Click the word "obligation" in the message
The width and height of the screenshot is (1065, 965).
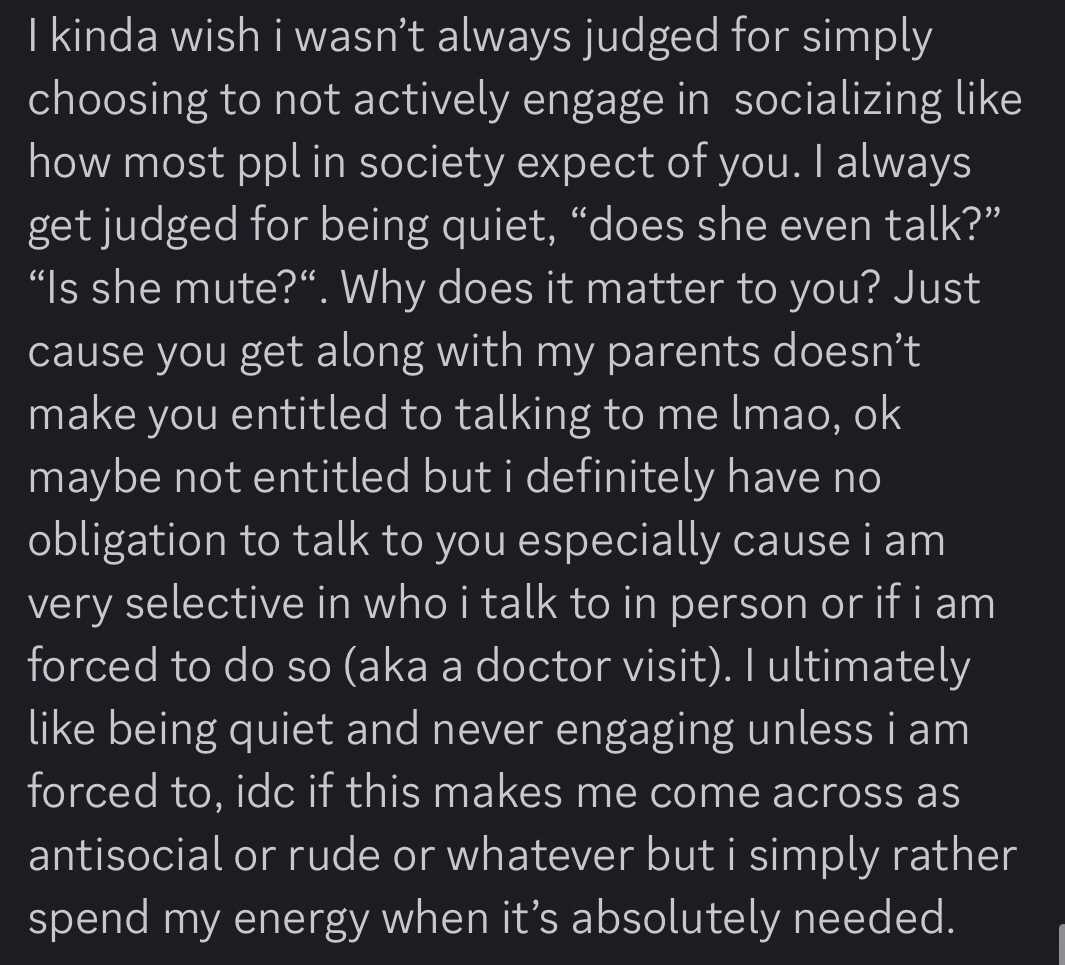click(127, 541)
